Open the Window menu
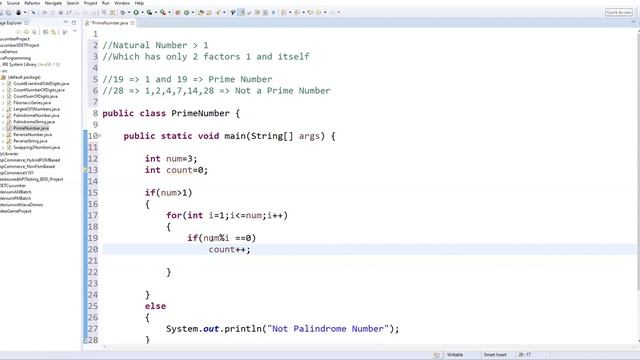The width and height of the screenshot is (640, 360). 122,3
